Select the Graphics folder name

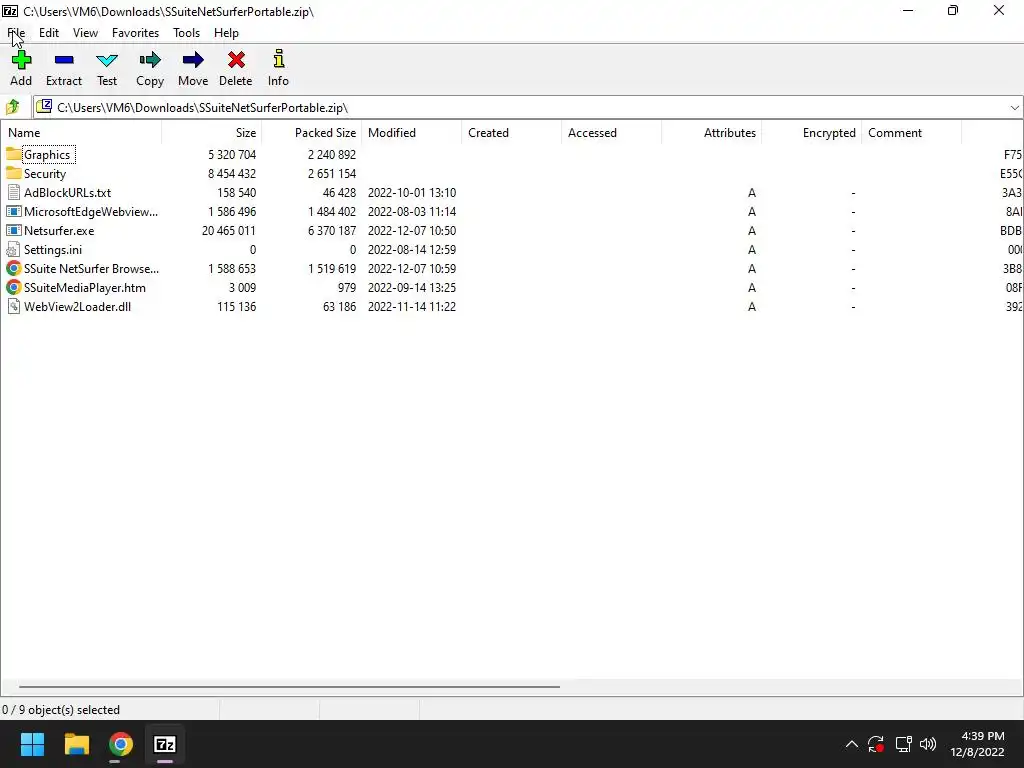(47, 155)
